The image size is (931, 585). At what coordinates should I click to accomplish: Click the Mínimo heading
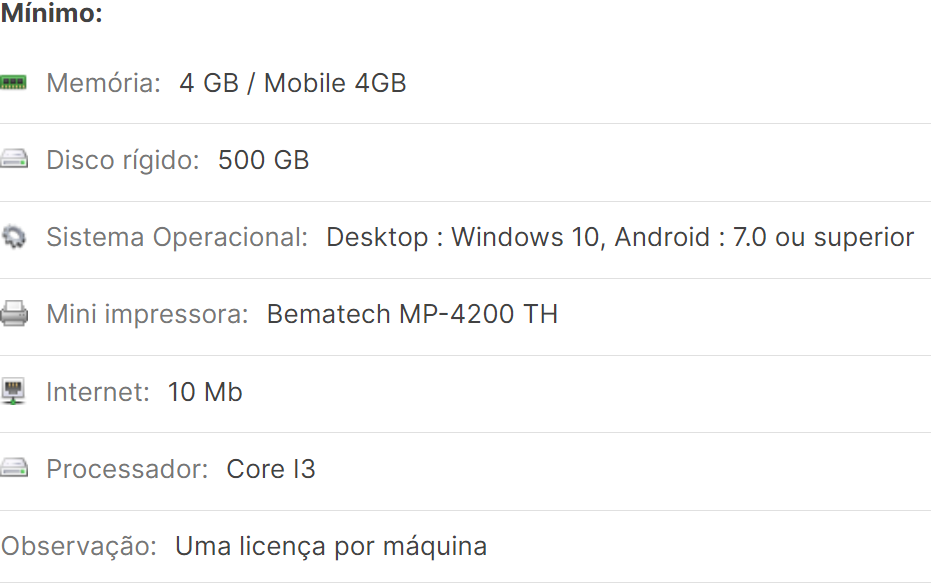pos(52,15)
